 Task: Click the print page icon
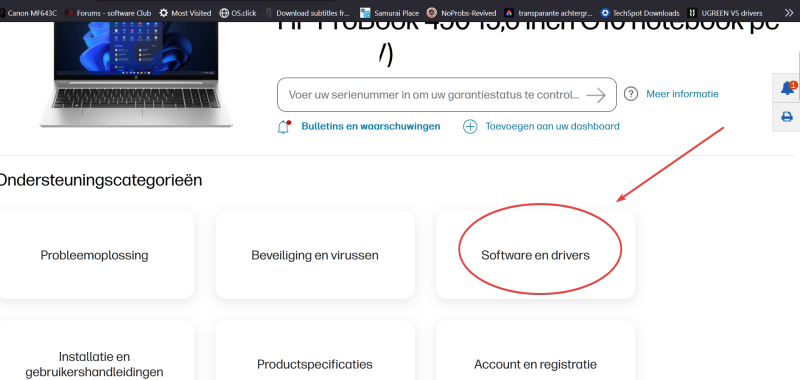[x=787, y=117]
